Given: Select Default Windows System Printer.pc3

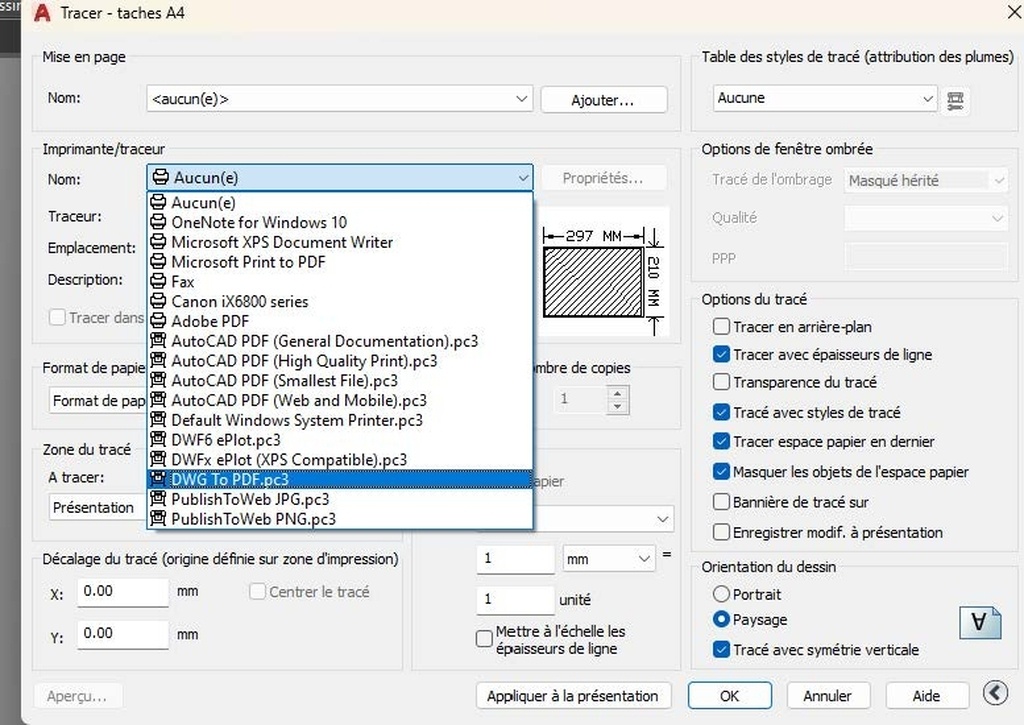Looking at the screenshot, I should [340, 420].
